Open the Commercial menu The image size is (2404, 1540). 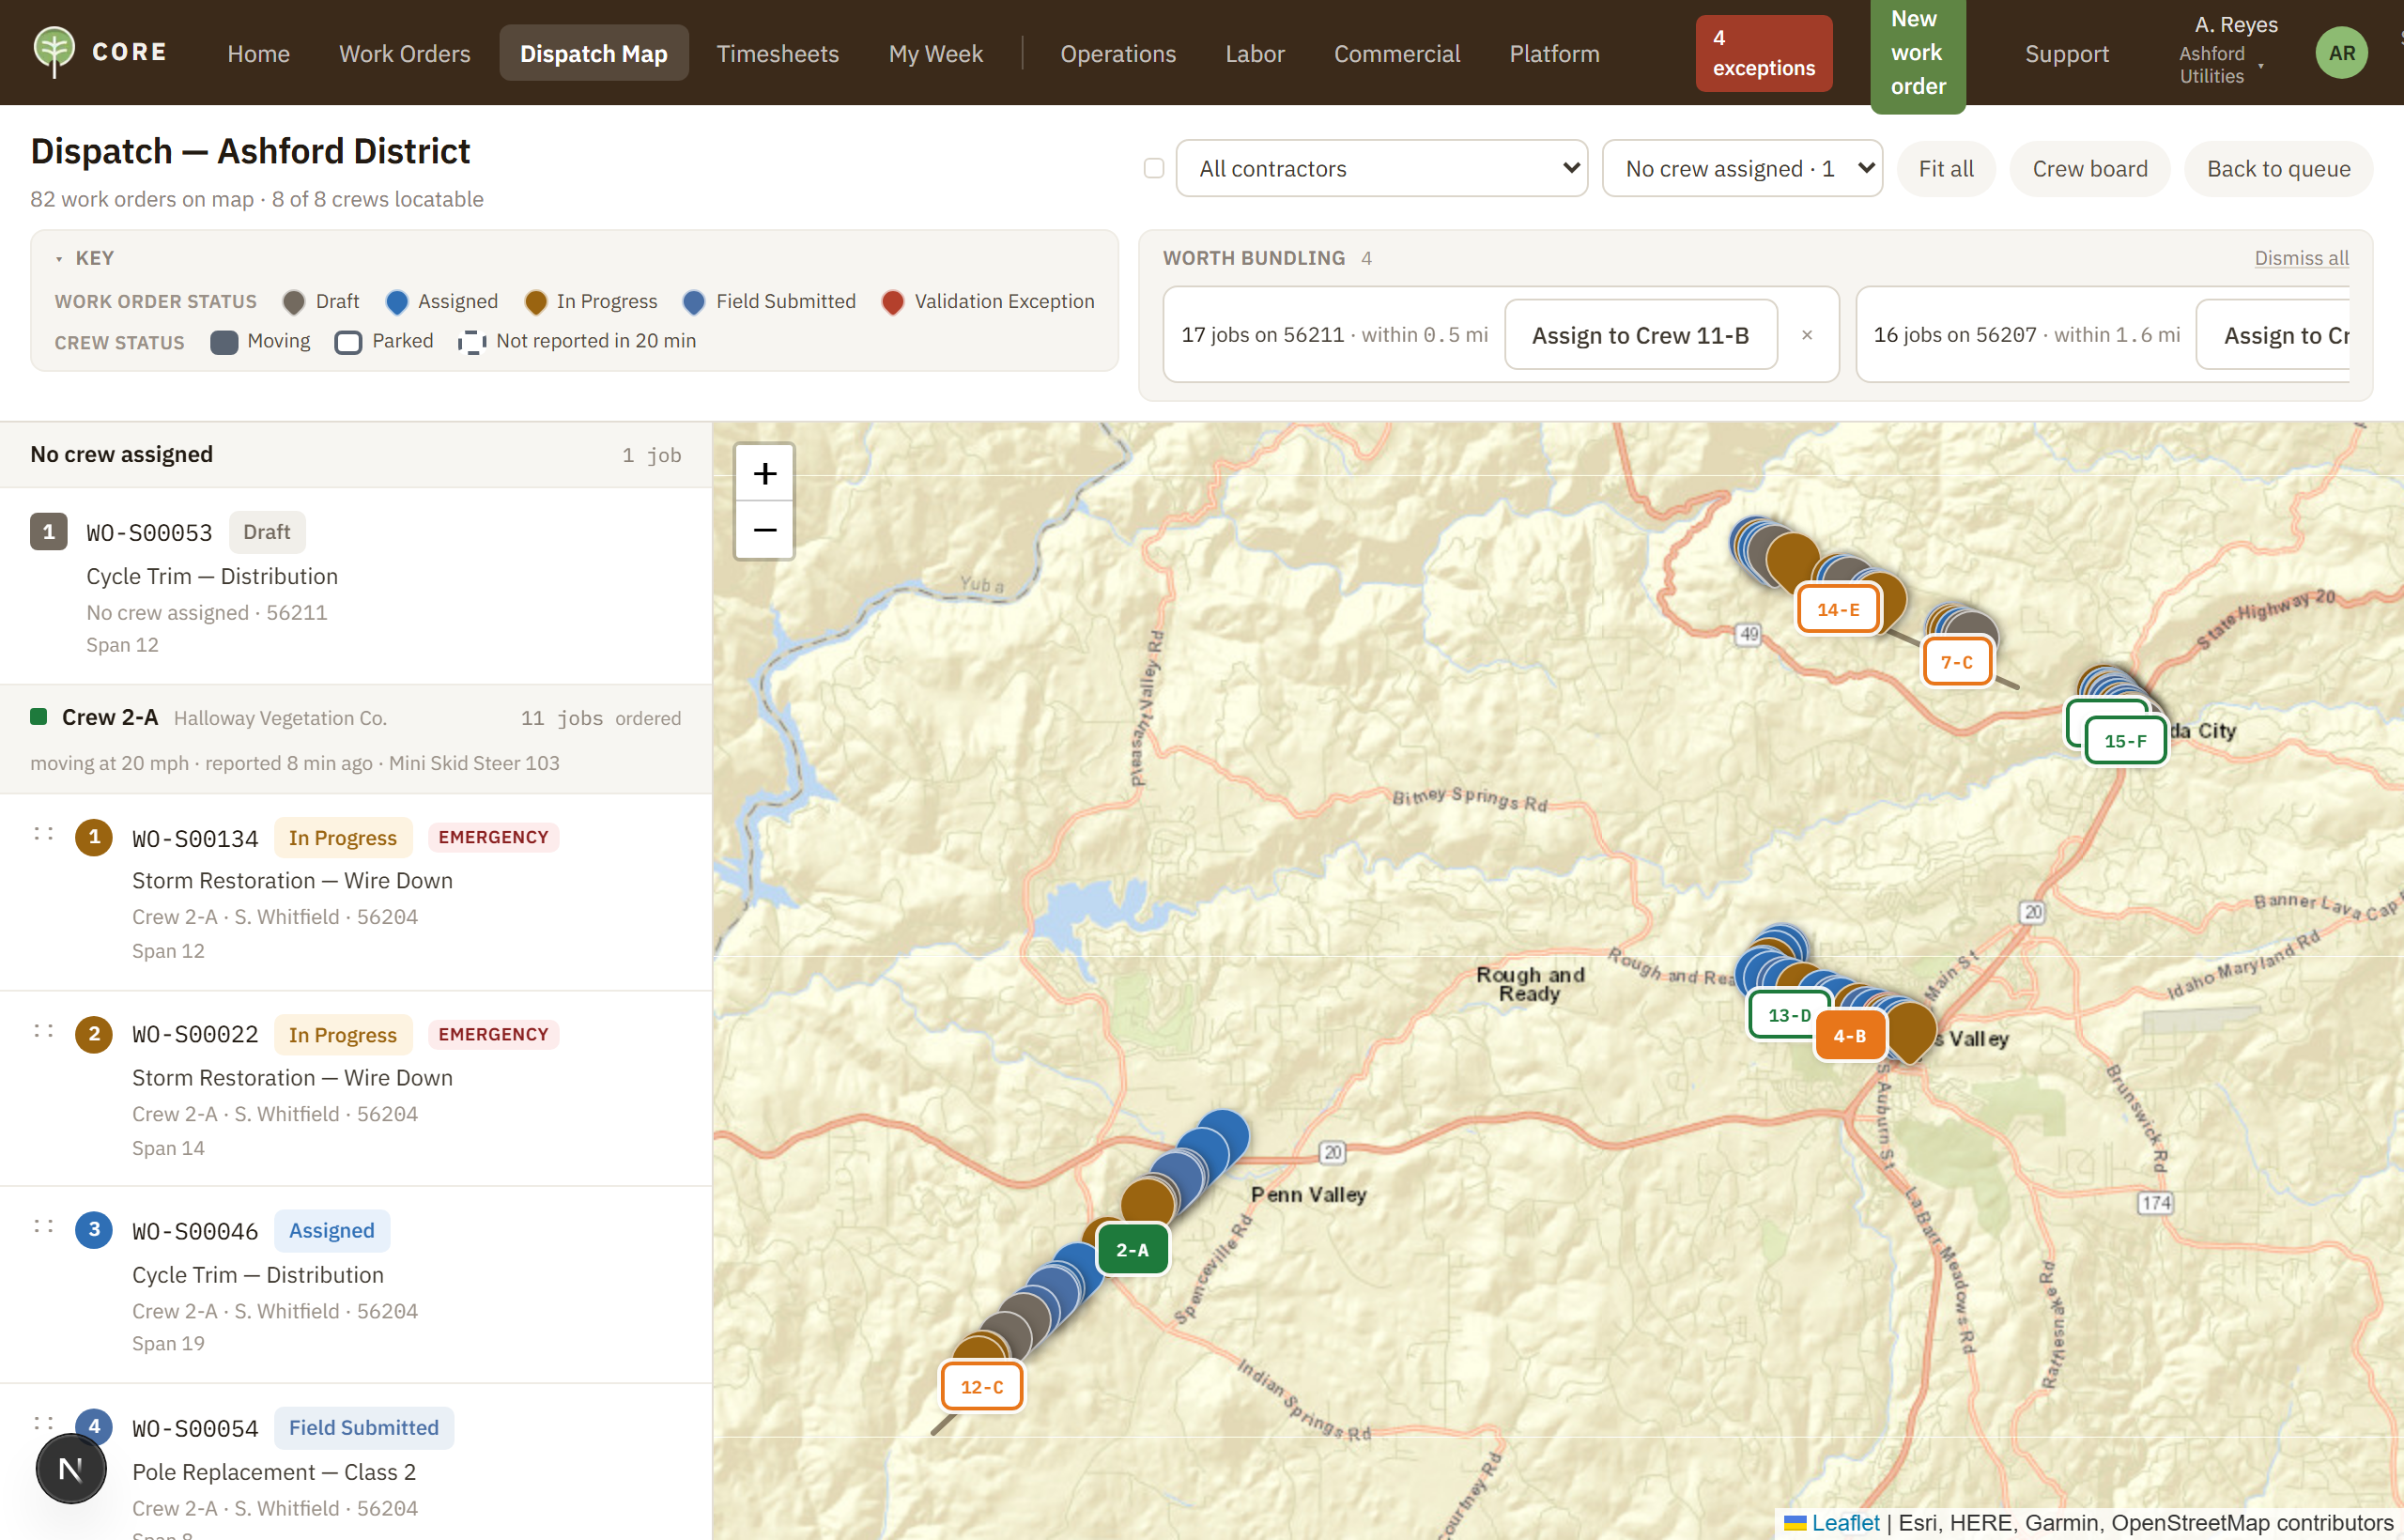pyautogui.click(x=1397, y=53)
